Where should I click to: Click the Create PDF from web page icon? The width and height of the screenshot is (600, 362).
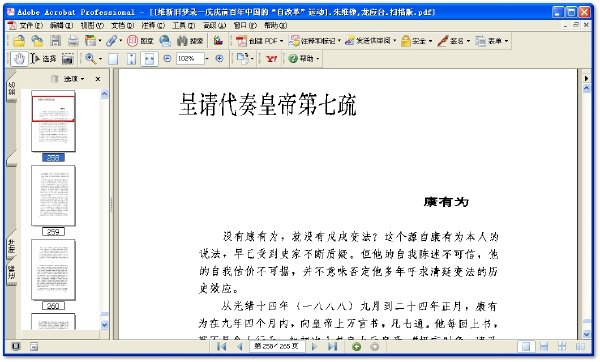pyautogui.click(x=37, y=41)
